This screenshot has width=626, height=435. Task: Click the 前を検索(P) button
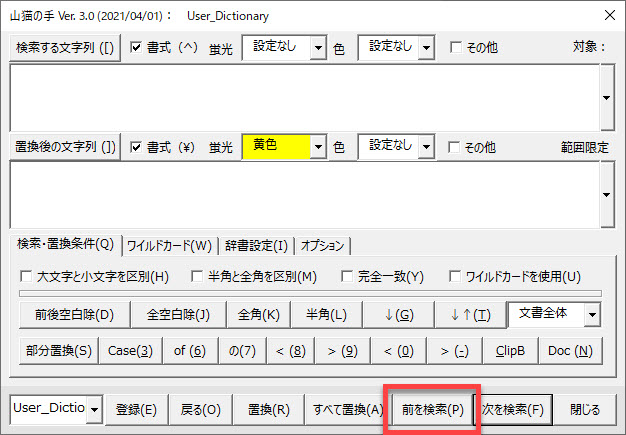coord(433,409)
